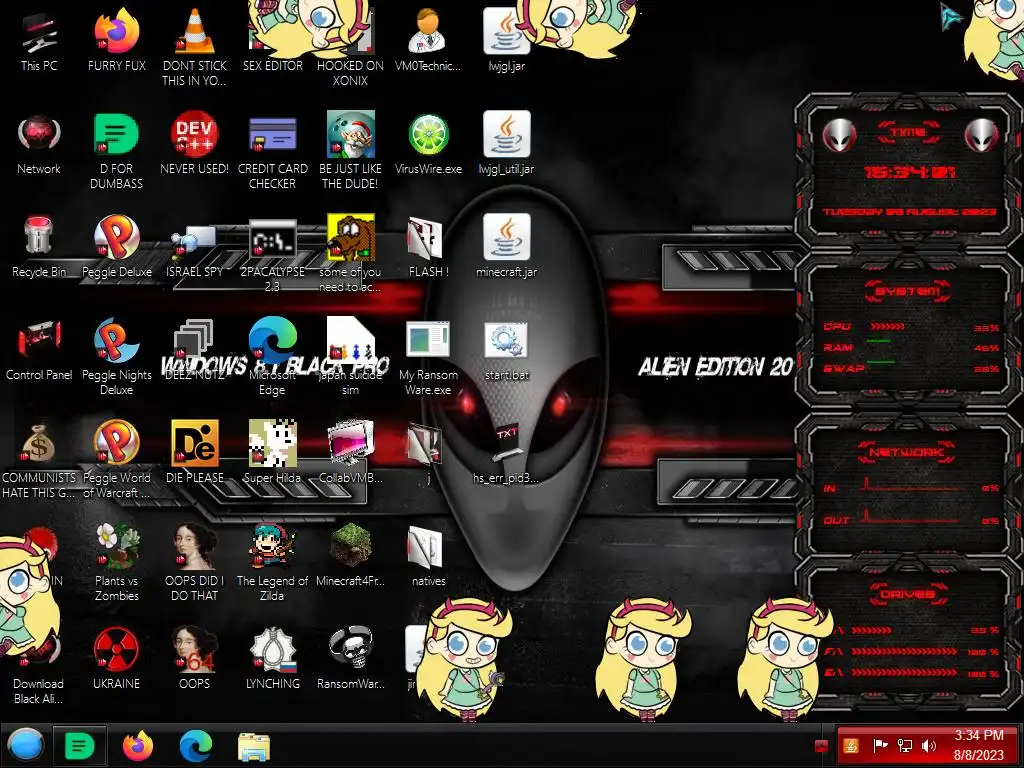
Task: Click the SYSTEM widget CPU bar
Action: 886,326
